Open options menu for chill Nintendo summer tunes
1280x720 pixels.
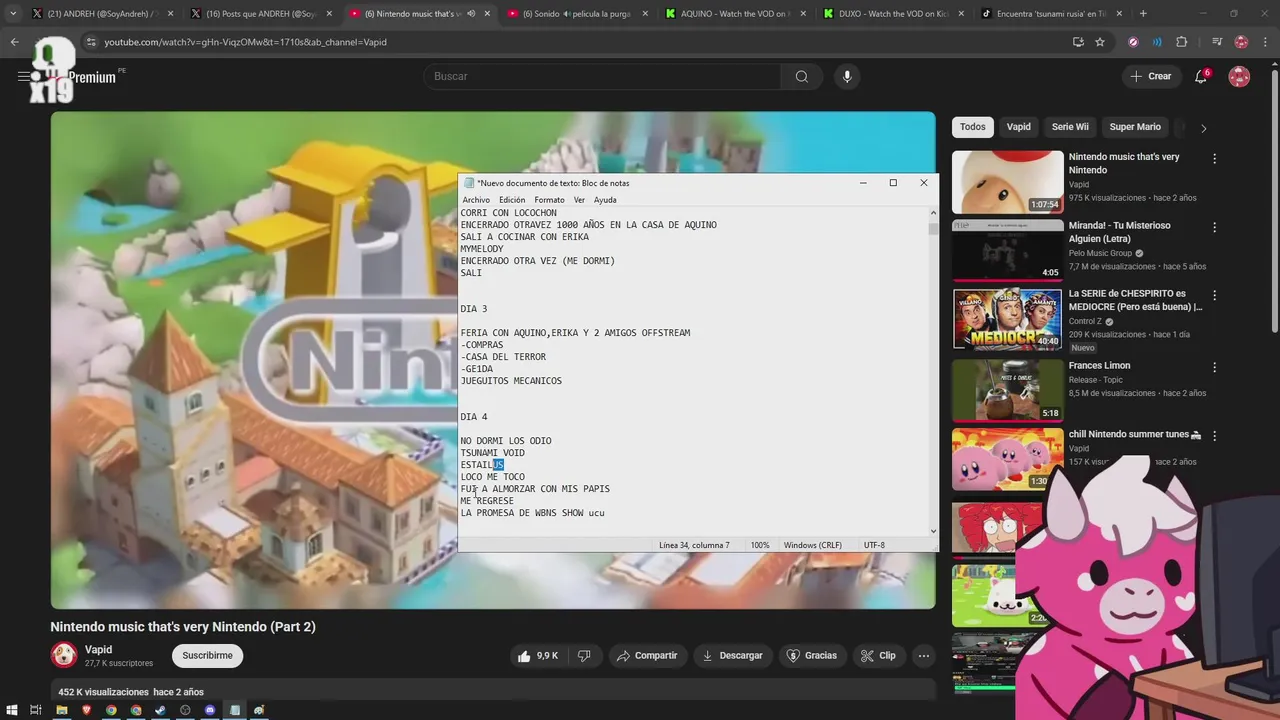[x=1215, y=436]
